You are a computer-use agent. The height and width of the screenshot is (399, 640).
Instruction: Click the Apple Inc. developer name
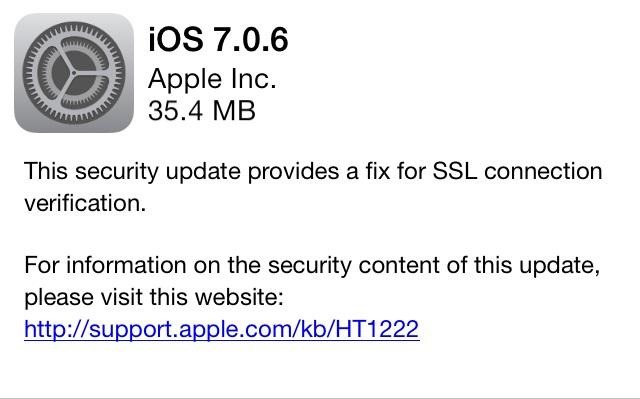[x=212, y=79]
